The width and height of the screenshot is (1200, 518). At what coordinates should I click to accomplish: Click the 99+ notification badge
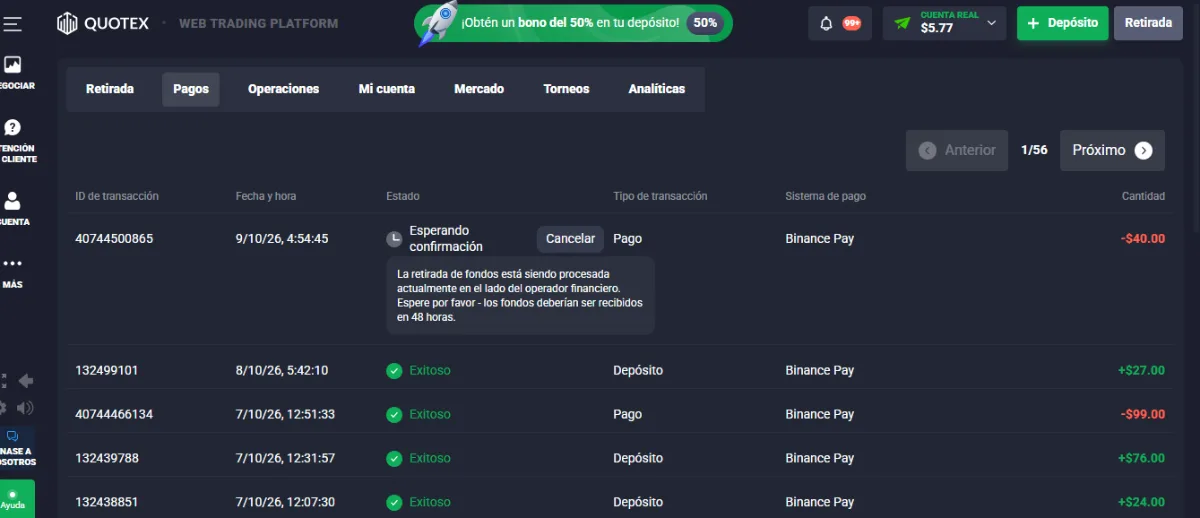point(852,23)
